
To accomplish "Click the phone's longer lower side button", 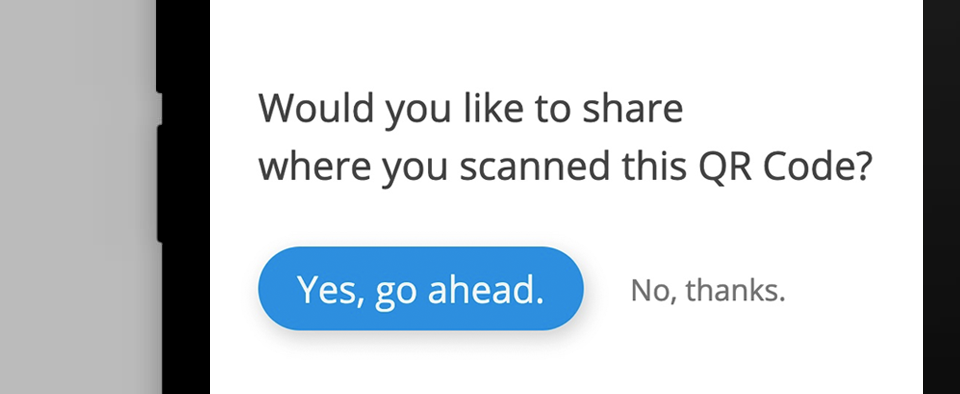I will pyautogui.click(x=159, y=184).
